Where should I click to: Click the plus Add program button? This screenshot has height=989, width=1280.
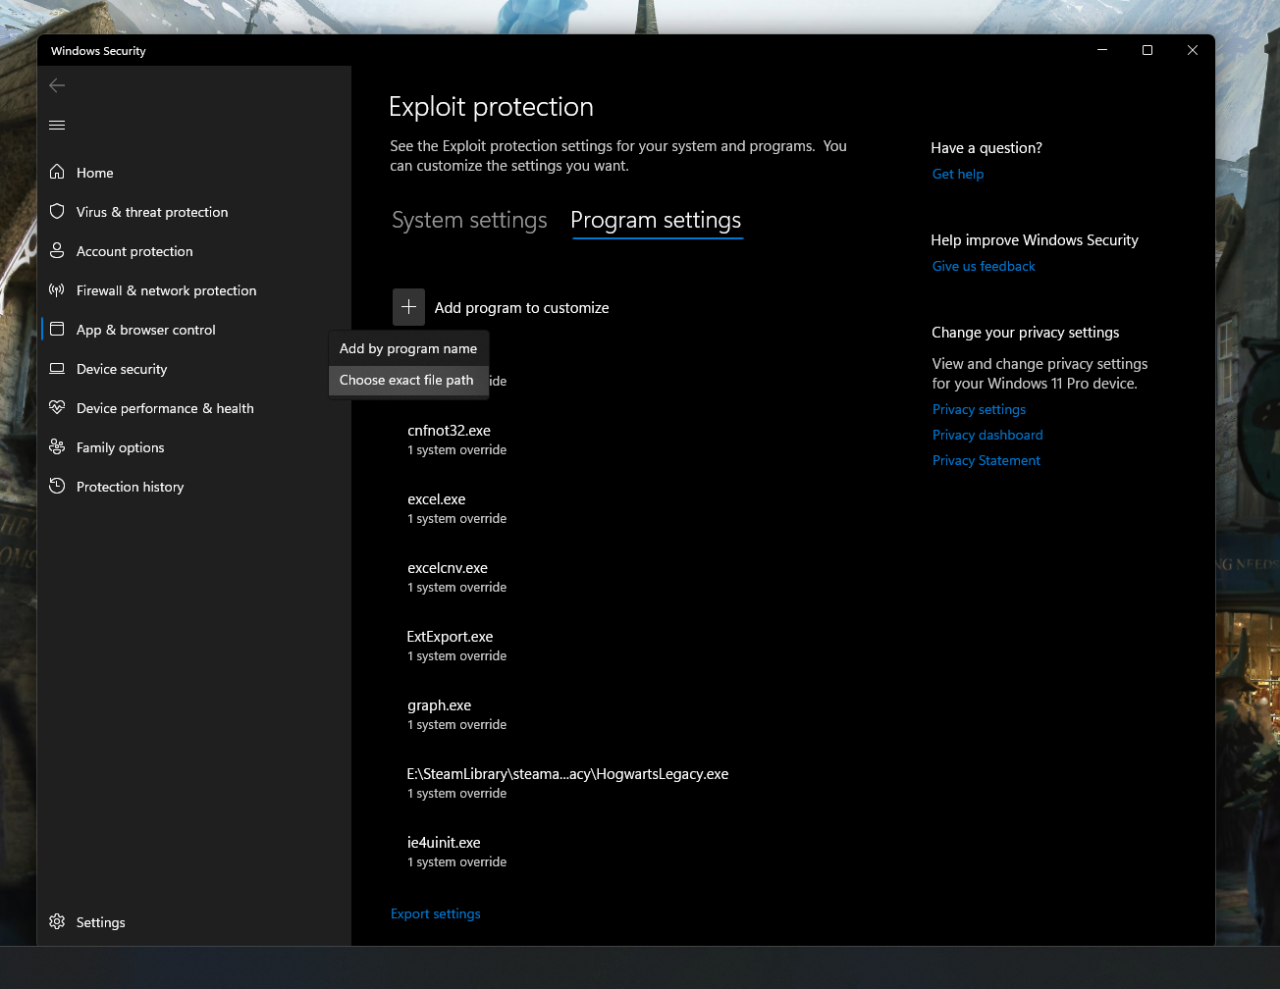(408, 308)
